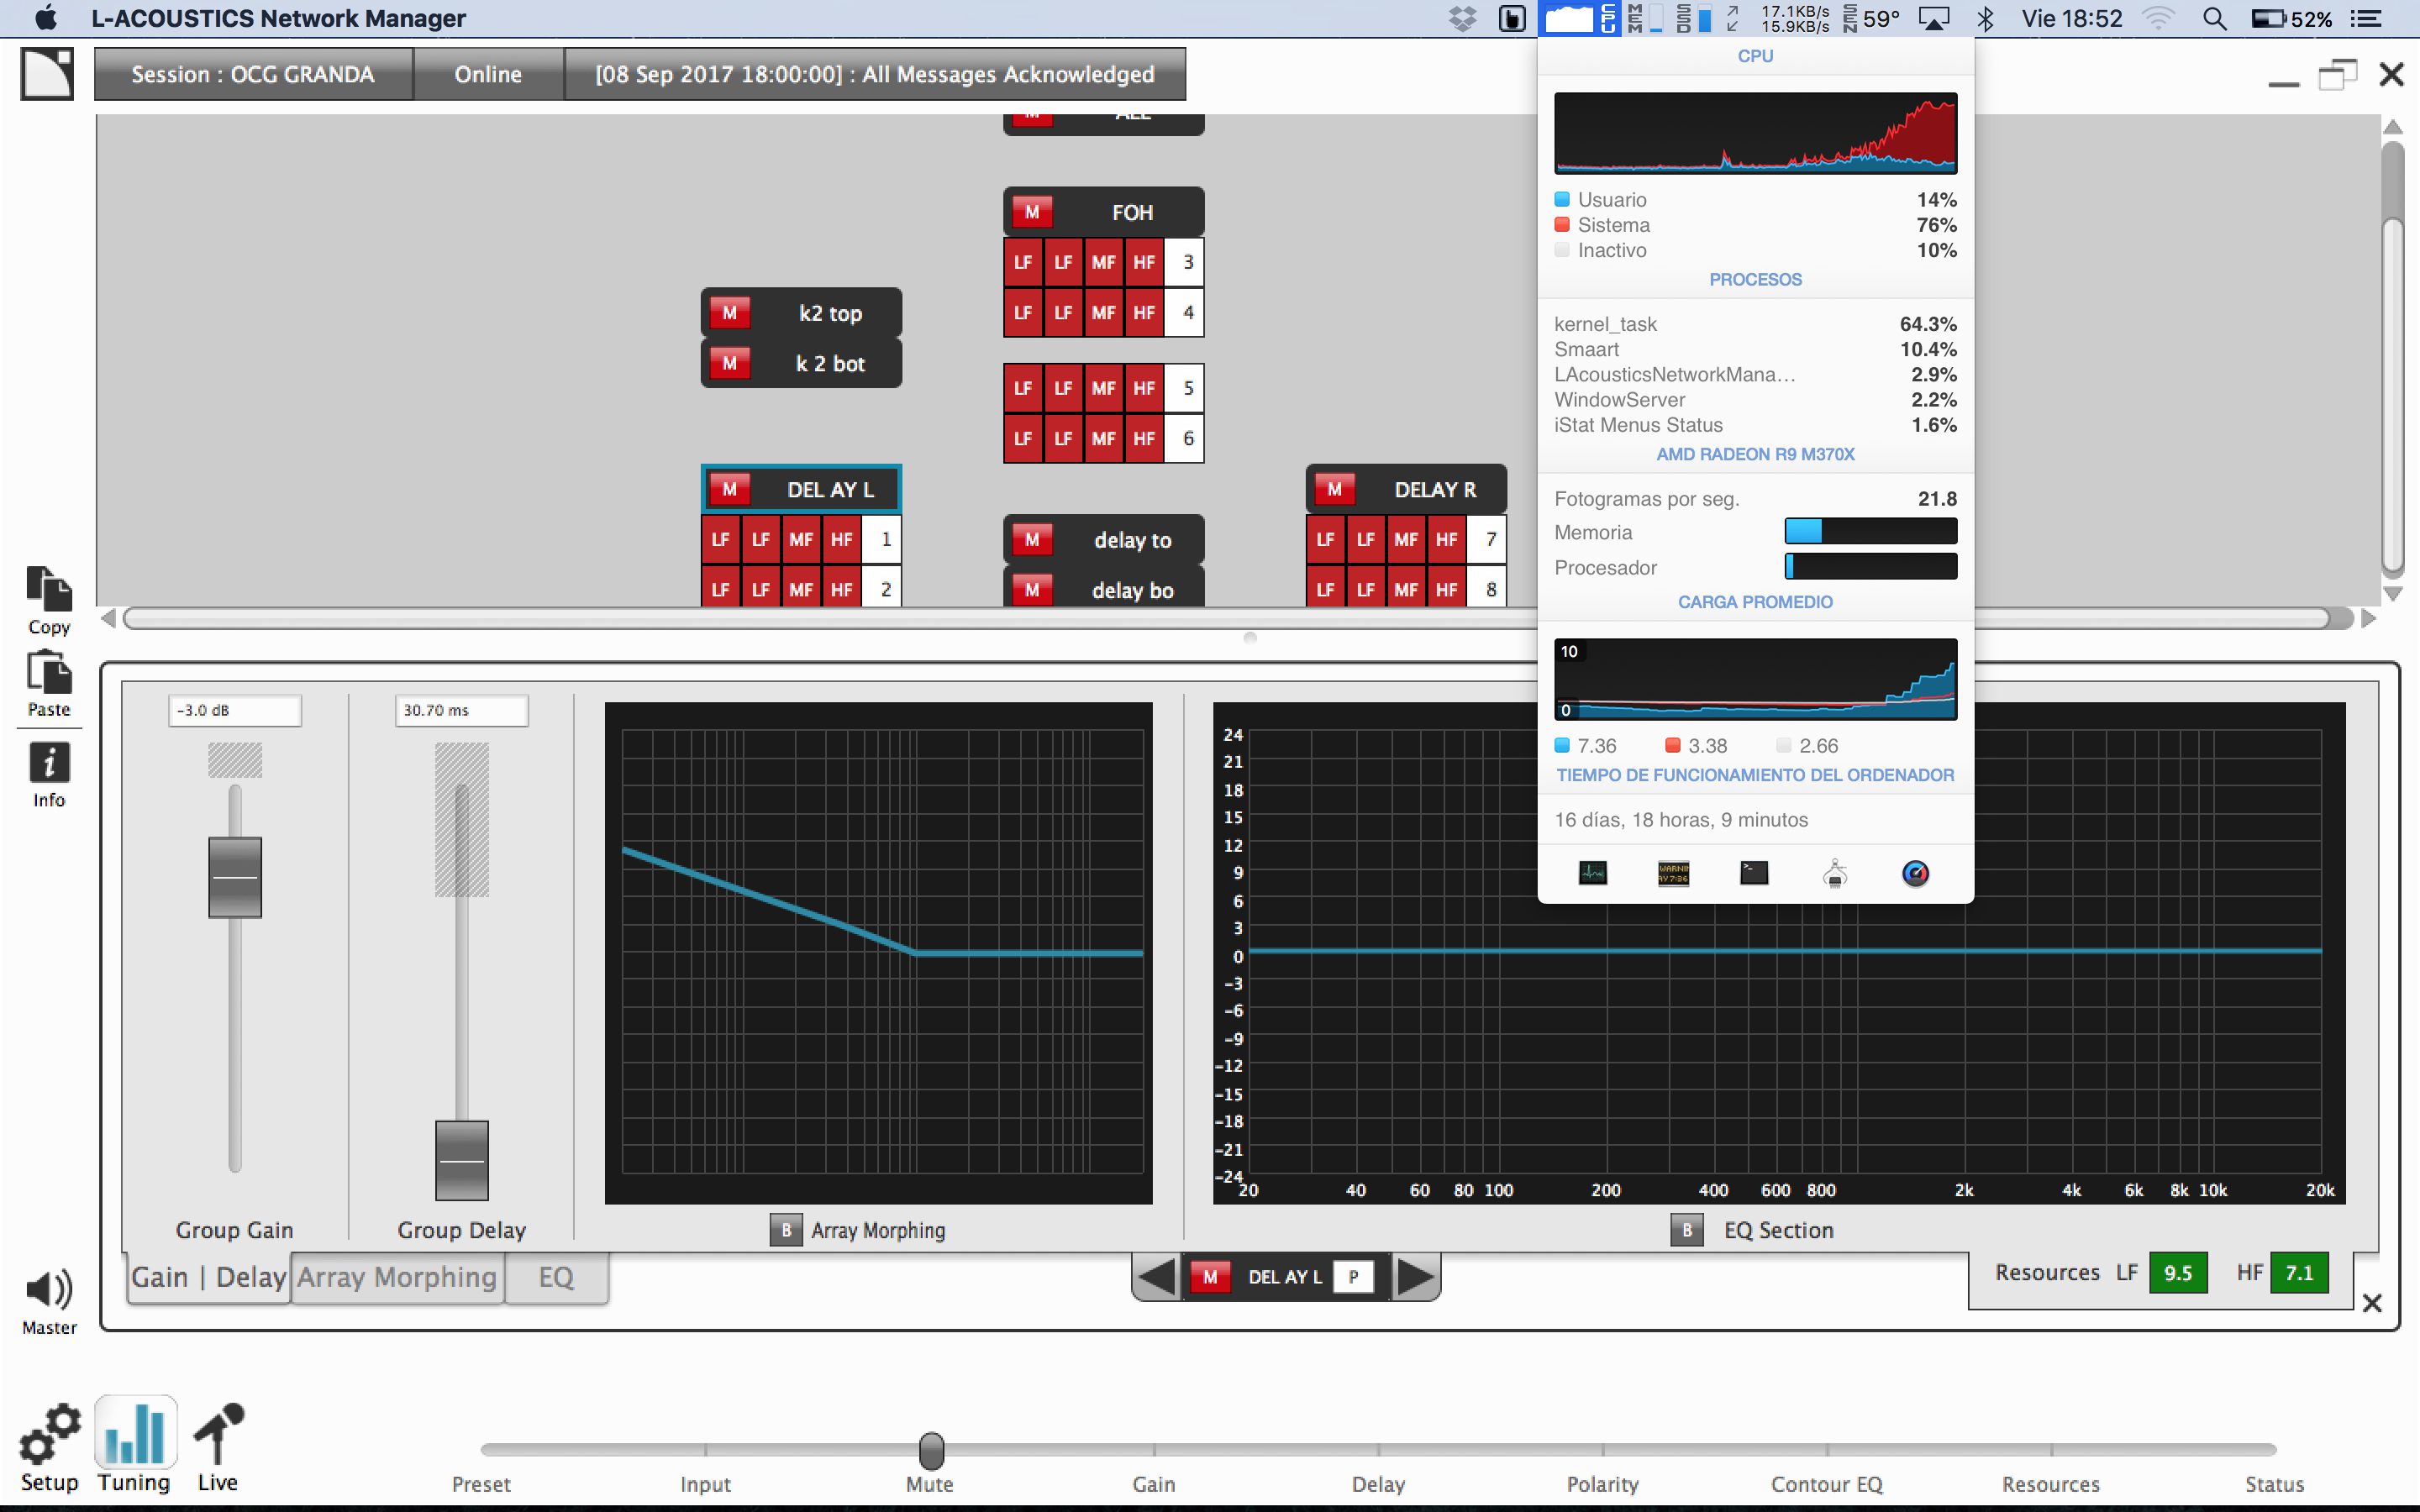
Task: Toggle M mute in DEL AY L navigator
Action: [x=1210, y=1277]
